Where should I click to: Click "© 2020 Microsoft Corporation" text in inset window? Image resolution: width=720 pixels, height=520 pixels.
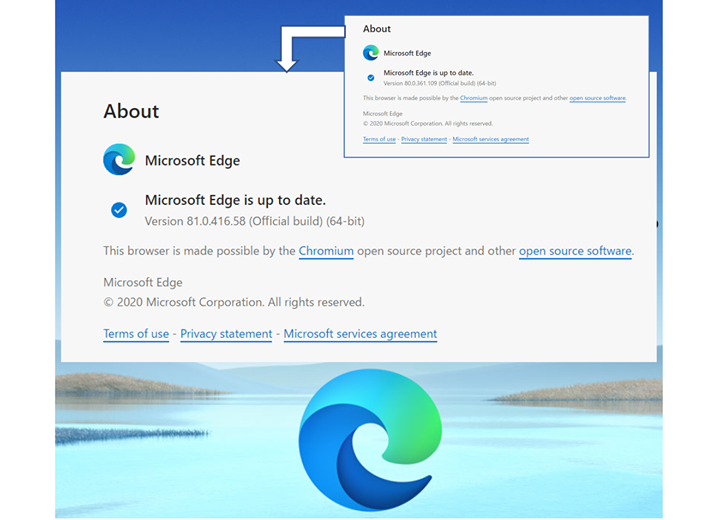click(403, 124)
